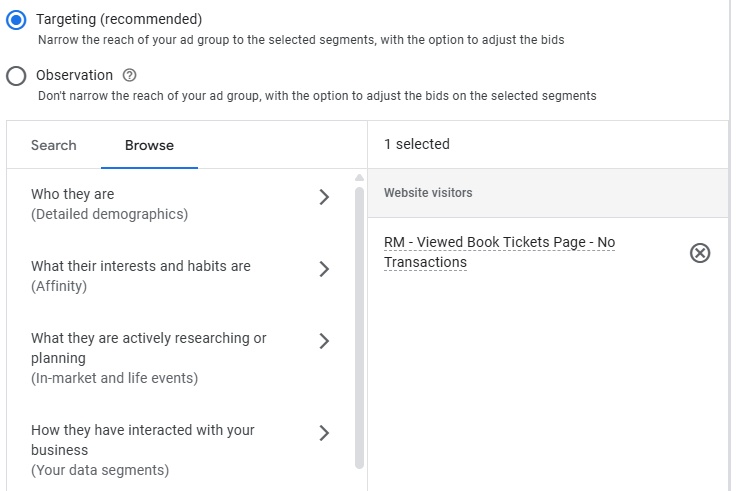Select the Targeting (recommended) radio button
Viewport: 736px width, 491px height.
tap(16, 20)
